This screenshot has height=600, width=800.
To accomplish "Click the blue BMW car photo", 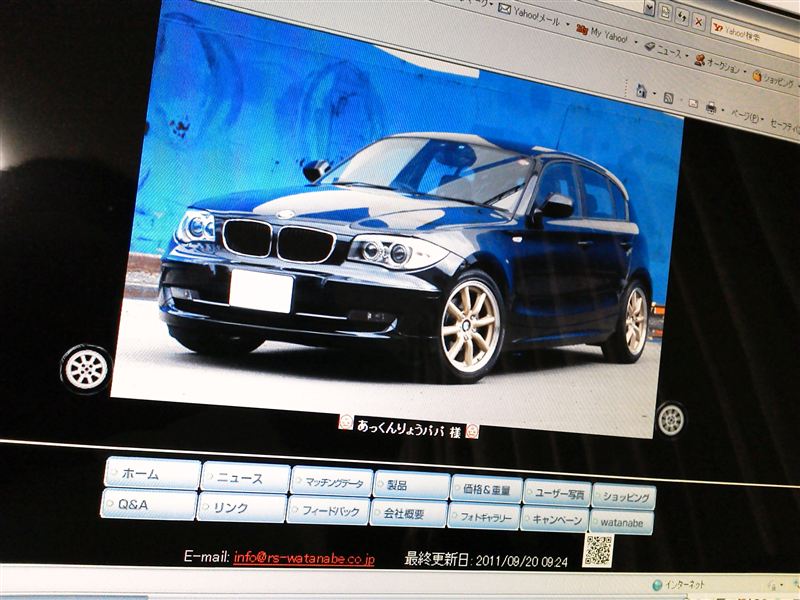I will click(397, 219).
